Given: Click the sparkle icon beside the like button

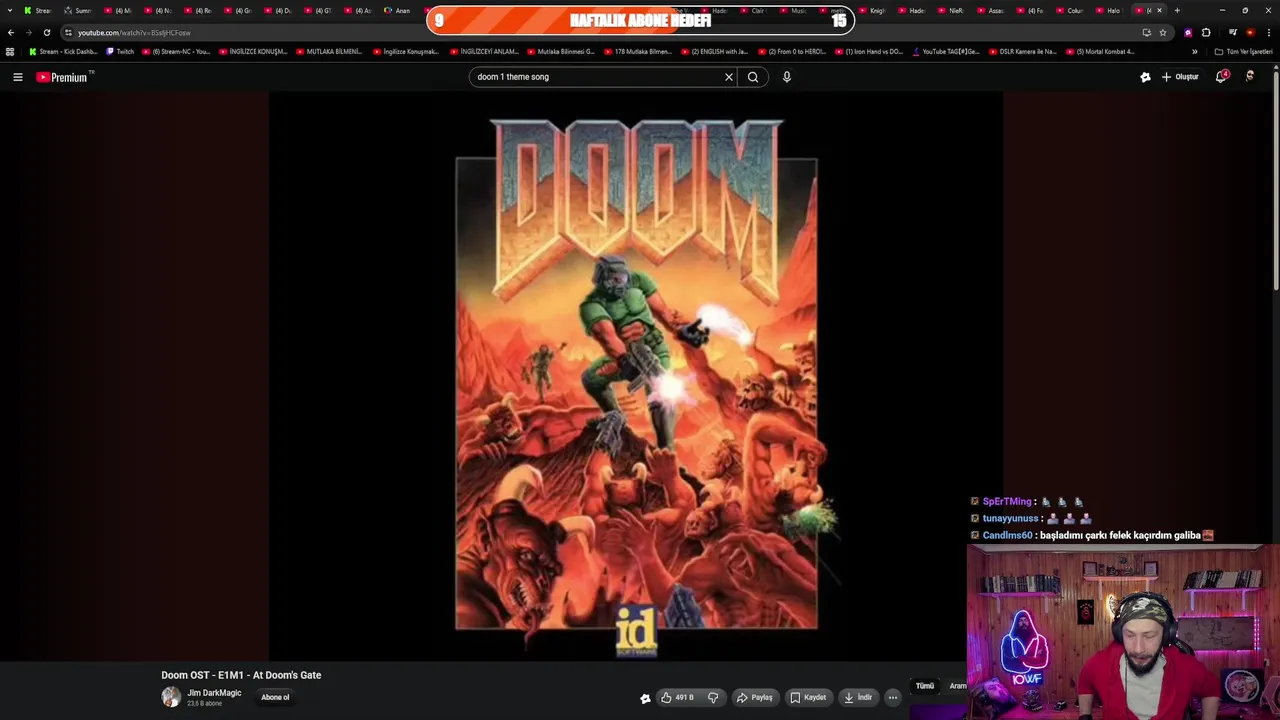Looking at the screenshot, I should [x=645, y=698].
